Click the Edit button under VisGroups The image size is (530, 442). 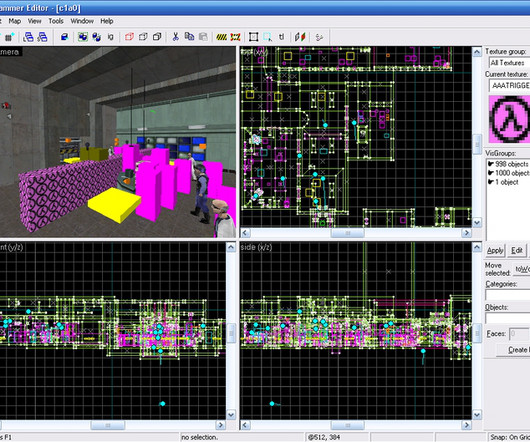[517, 250]
